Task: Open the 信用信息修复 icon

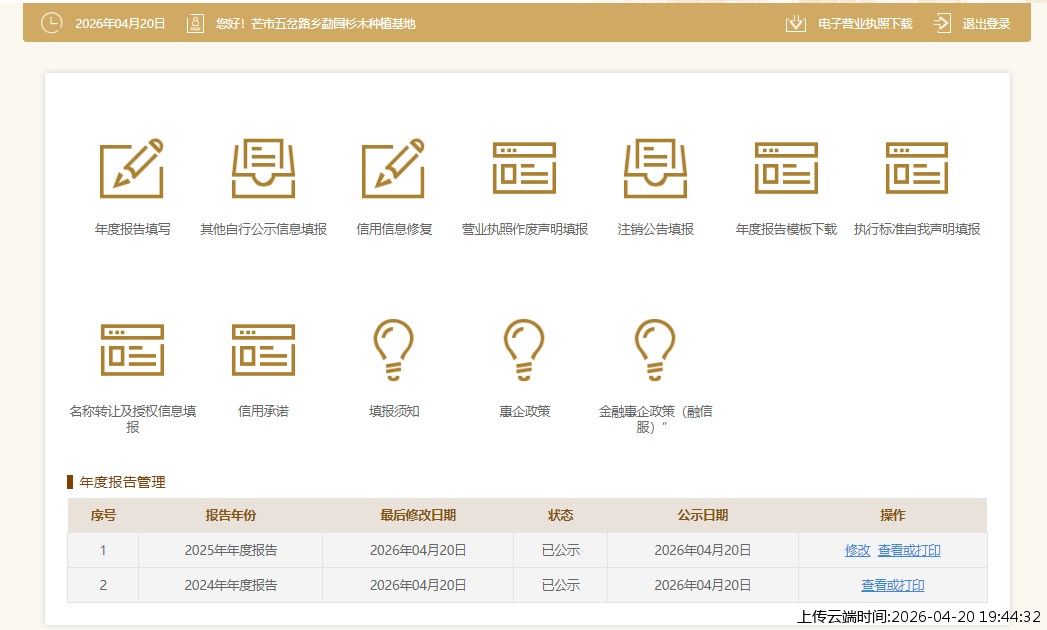Action: pyautogui.click(x=393, y=168)
